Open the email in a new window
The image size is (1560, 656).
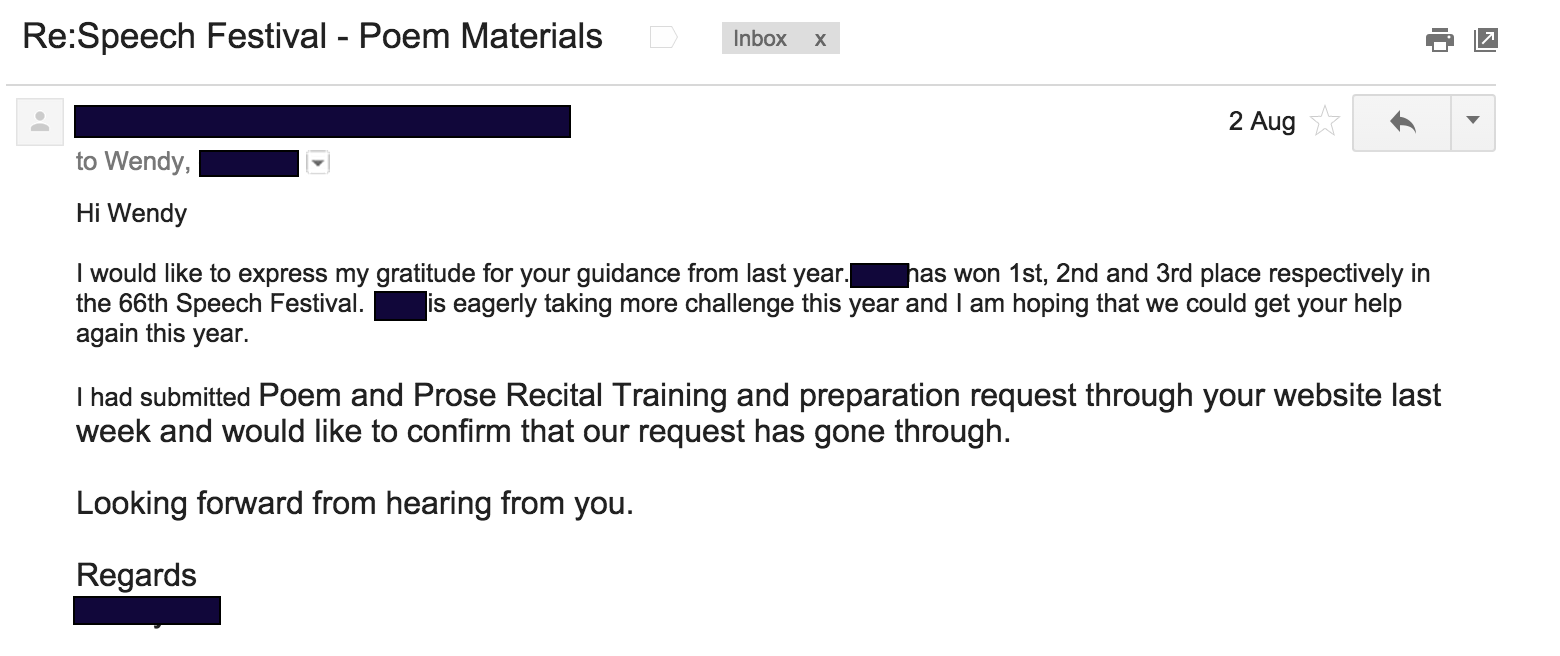coord(1486,40)
